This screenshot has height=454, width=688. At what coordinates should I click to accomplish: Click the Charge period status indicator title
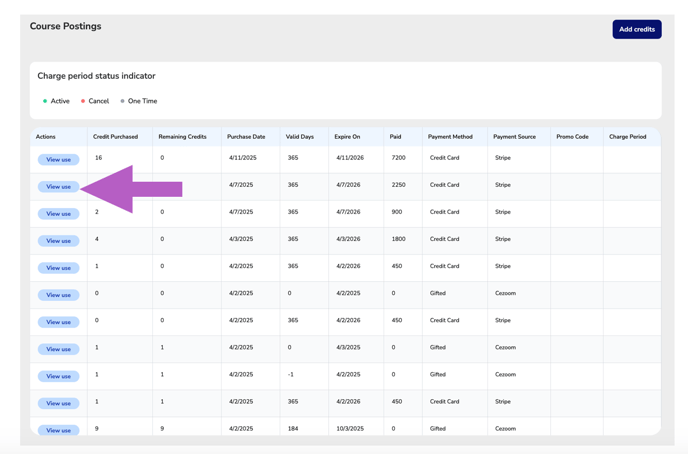(x=97, y=76)
